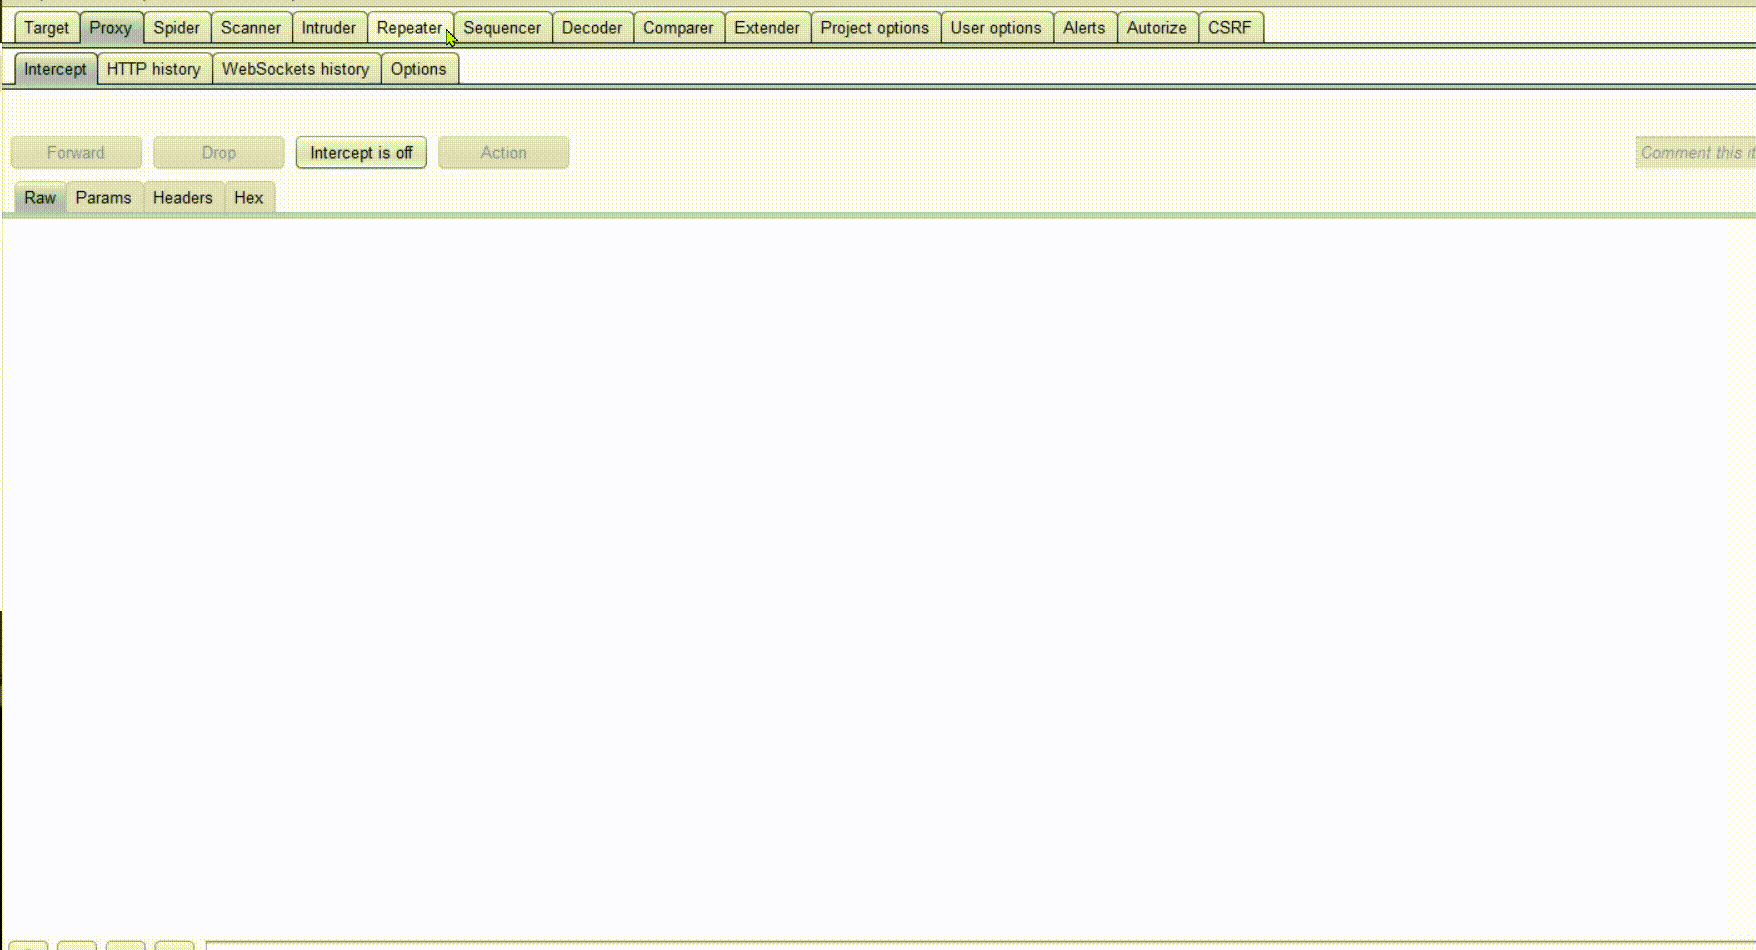Switch to the Headers view tab
The width and height of the screenshot is (1756, 950).
(183, 198)
